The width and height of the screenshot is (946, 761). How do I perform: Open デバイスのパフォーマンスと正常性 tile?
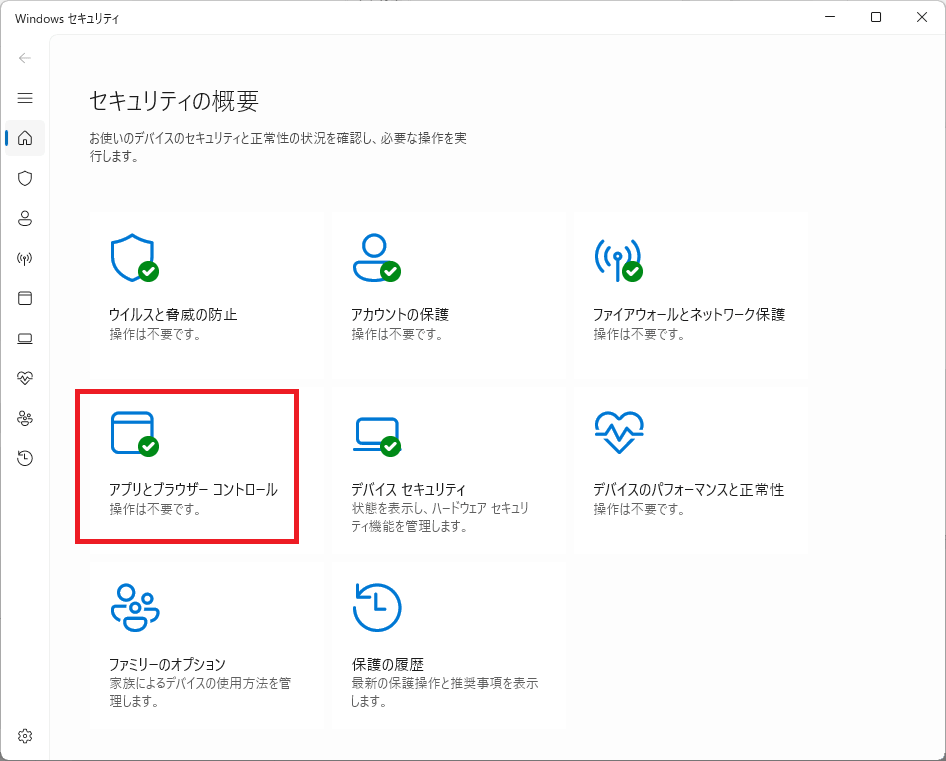point(689,467)
